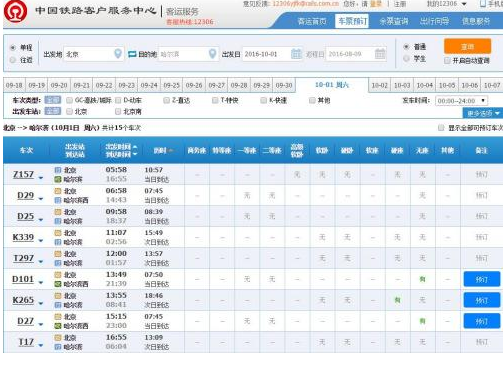Click K265 departure station icon
504x366 pixels.
[x=58, y=296]
